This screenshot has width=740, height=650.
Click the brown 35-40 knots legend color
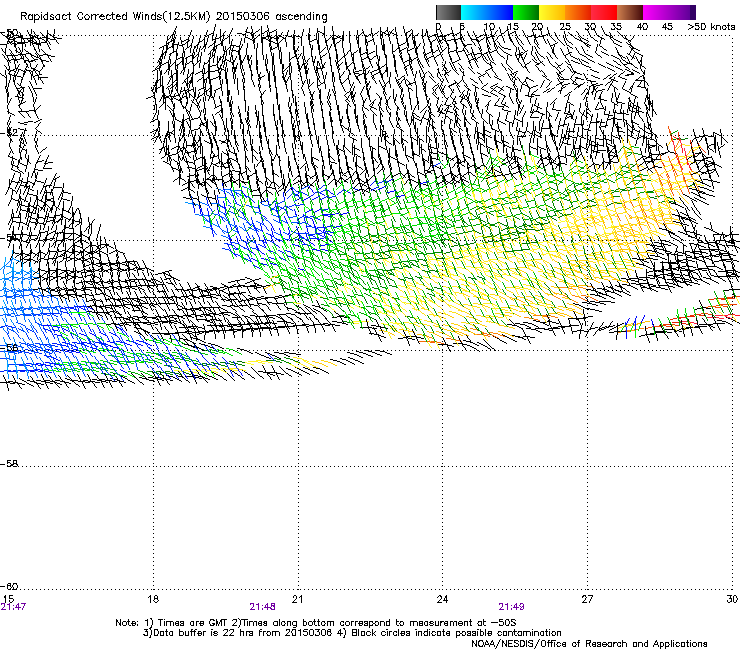[630, 12]
